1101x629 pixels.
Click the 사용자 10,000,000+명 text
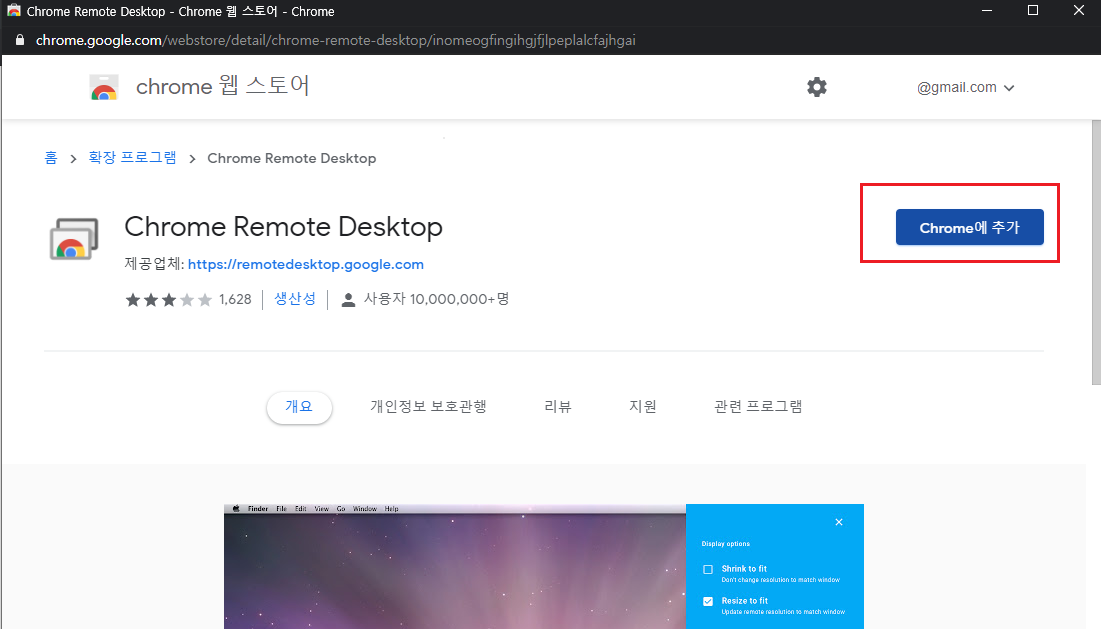437,300
